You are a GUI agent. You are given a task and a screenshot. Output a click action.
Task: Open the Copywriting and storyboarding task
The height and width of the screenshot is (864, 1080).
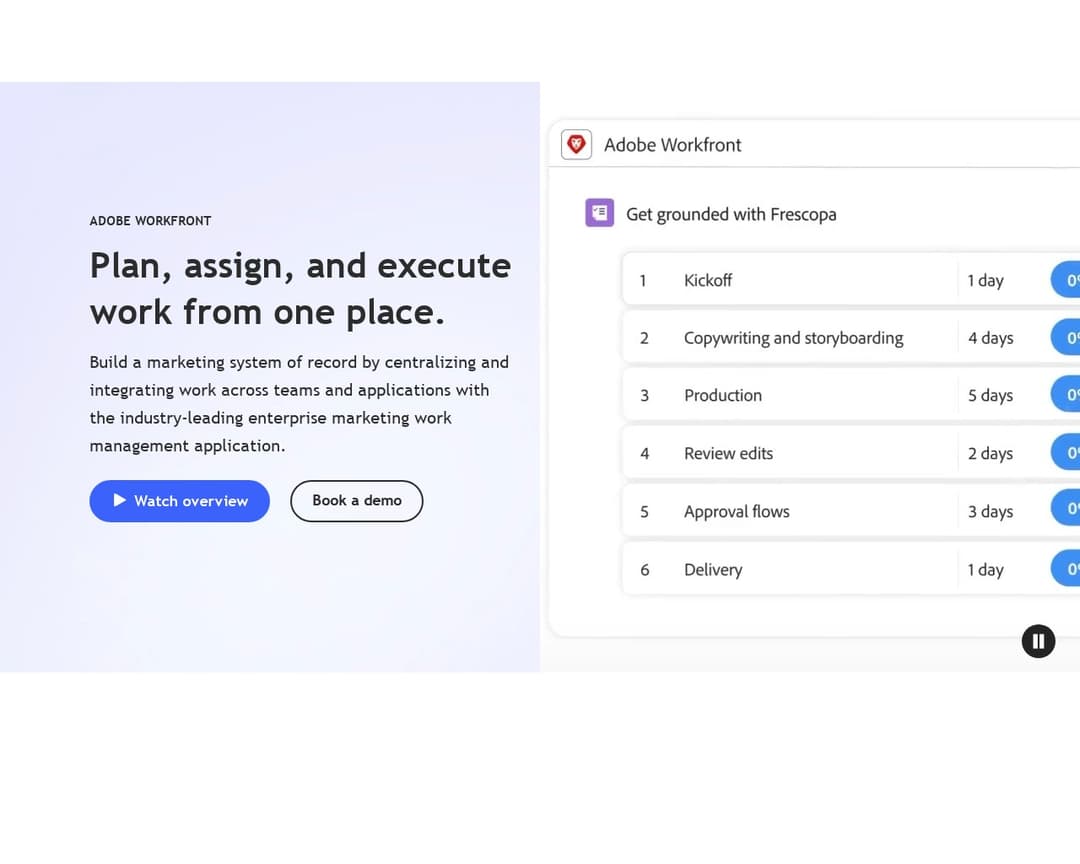tap(851, 338)
